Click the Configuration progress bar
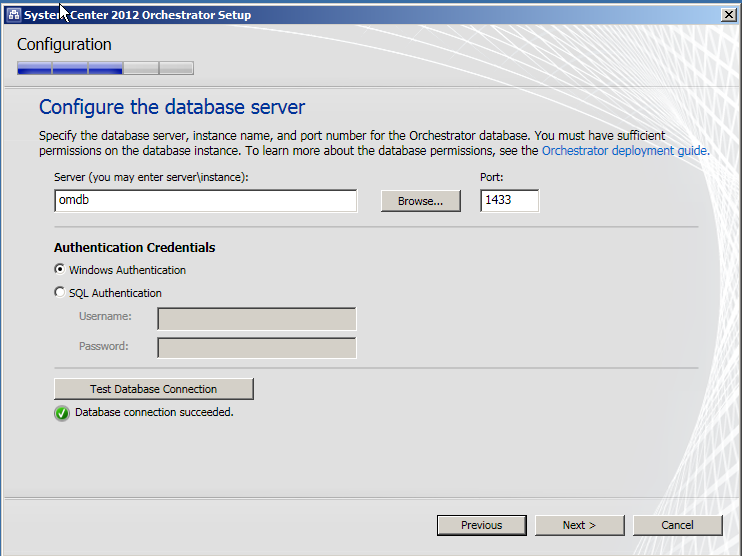 tap(105, 68)
